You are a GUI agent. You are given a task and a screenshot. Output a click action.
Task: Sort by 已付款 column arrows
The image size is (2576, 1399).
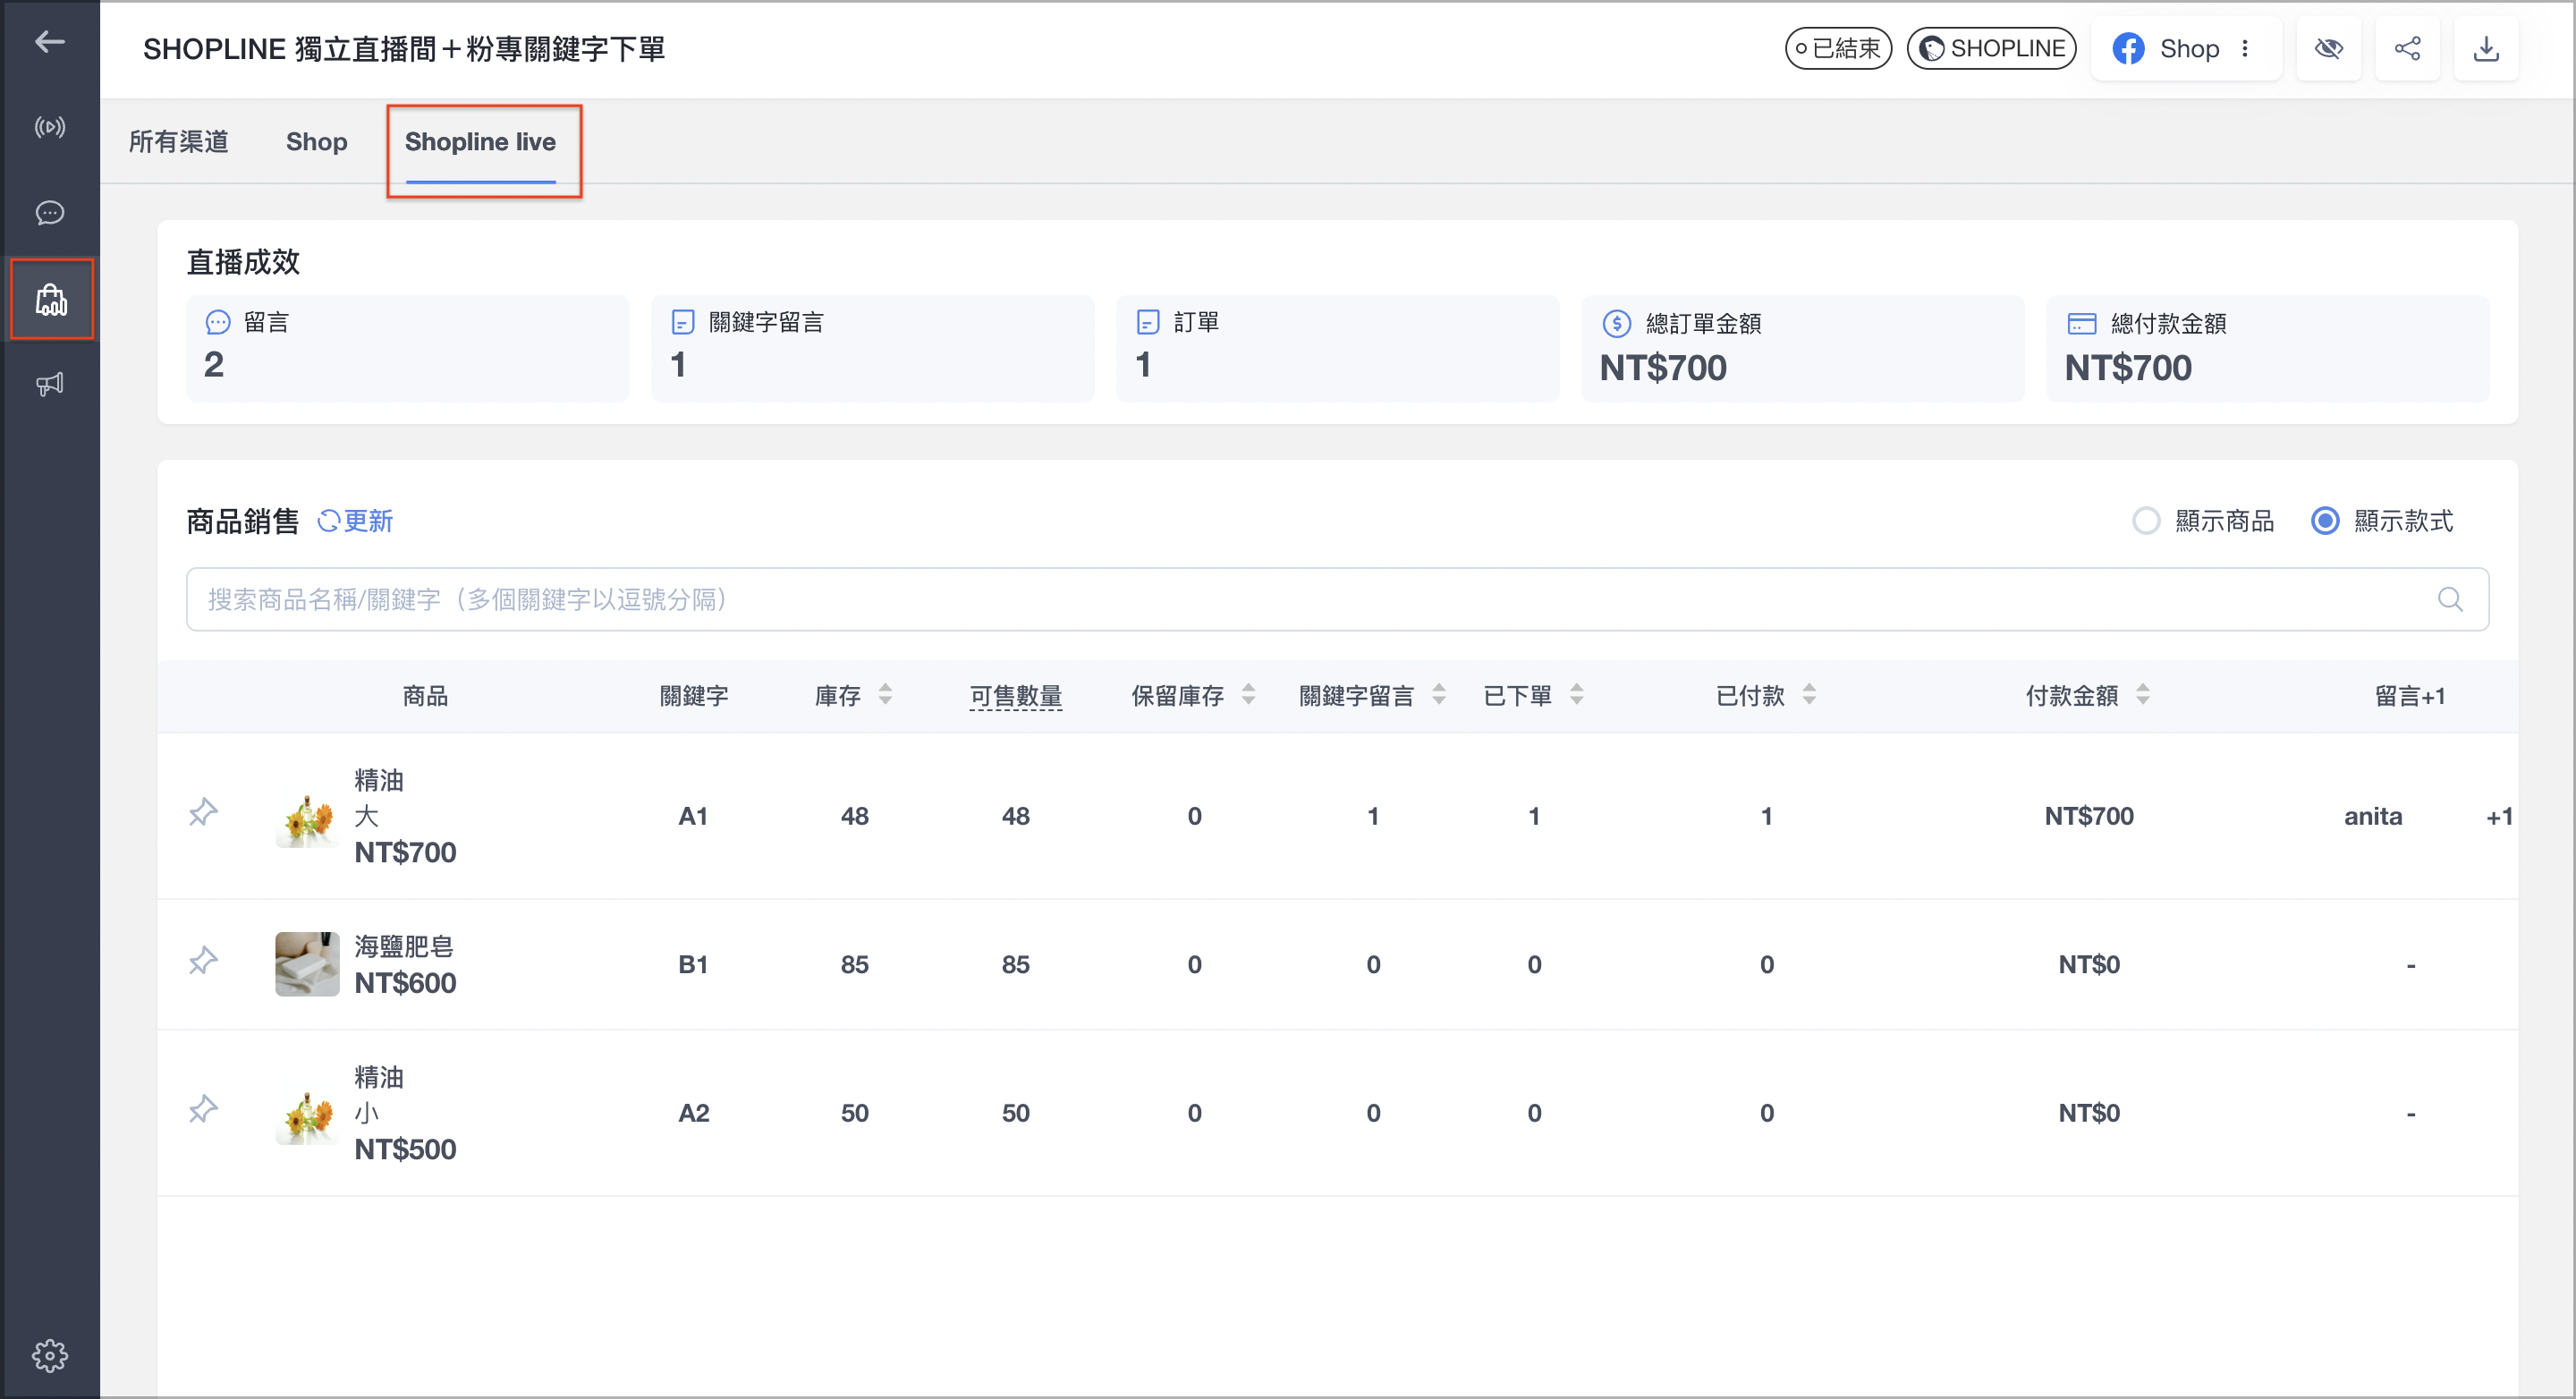click(1809, 695)
